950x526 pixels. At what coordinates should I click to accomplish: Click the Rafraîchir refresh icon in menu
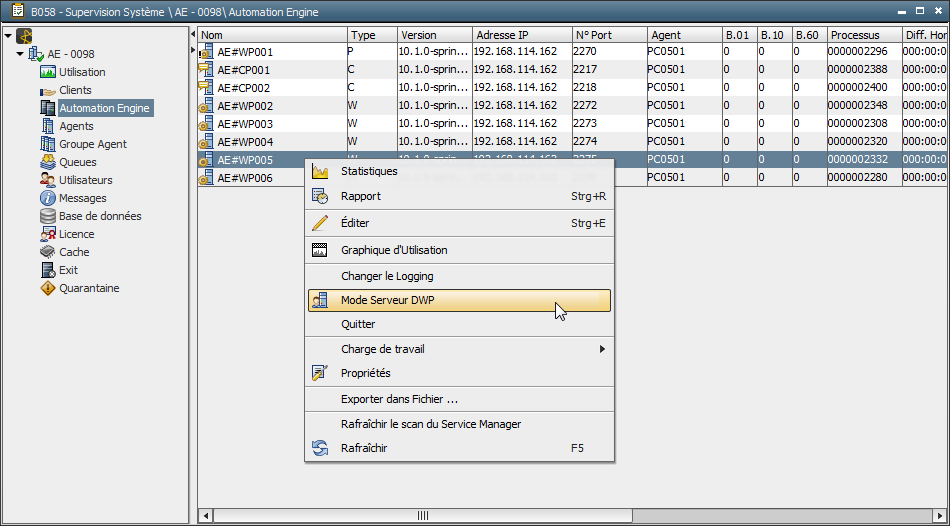[x=320, y=448]
